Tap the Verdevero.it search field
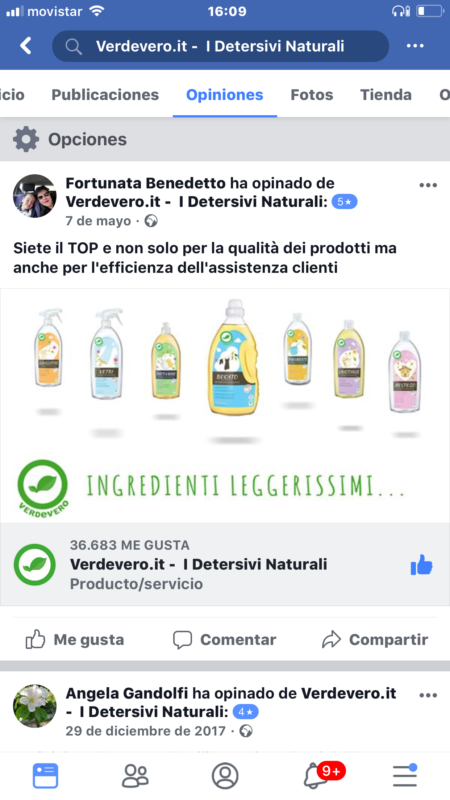 [220, 46]
